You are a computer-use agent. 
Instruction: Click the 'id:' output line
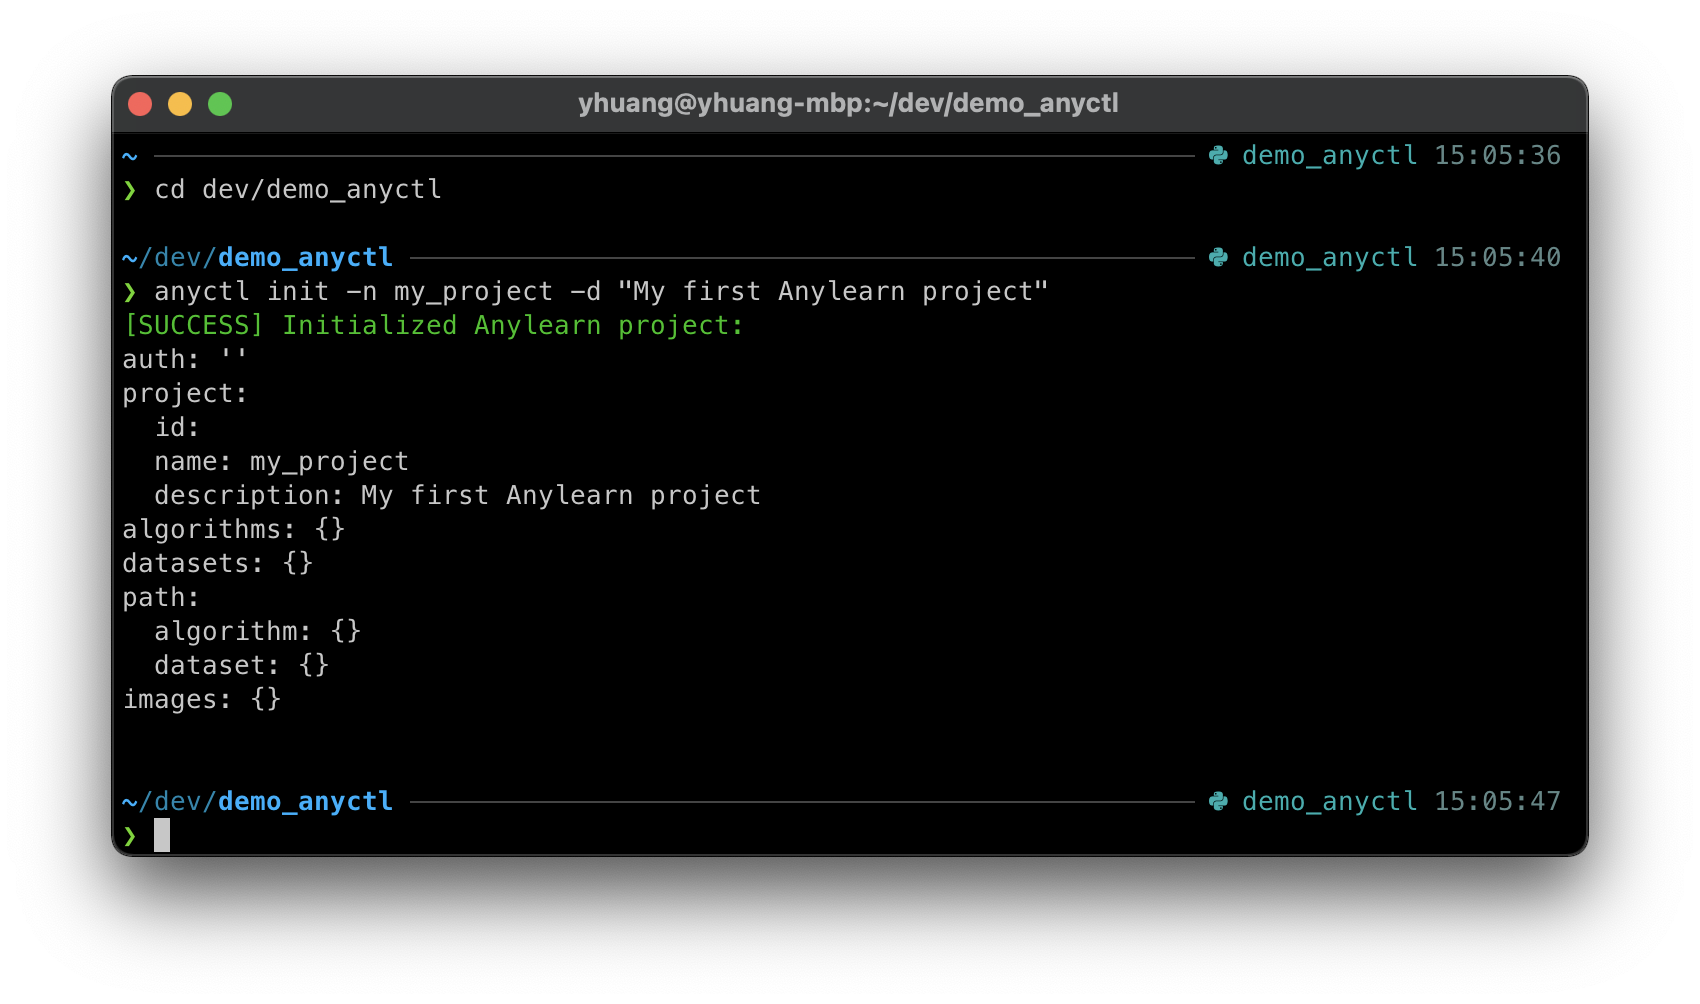[177, 427]
